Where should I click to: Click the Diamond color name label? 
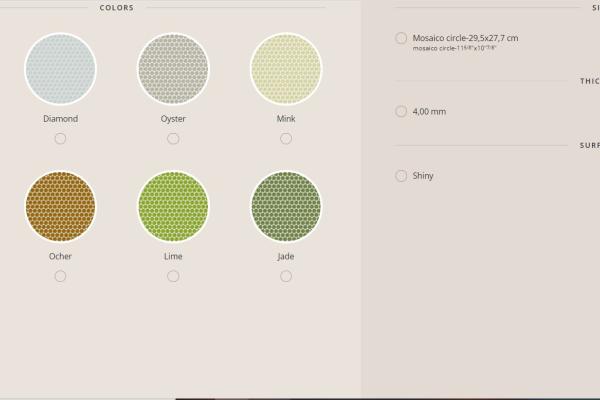click(60, 119)
